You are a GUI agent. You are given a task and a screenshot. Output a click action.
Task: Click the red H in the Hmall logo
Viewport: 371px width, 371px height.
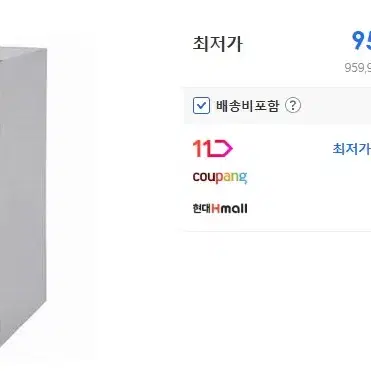point(216,209)
